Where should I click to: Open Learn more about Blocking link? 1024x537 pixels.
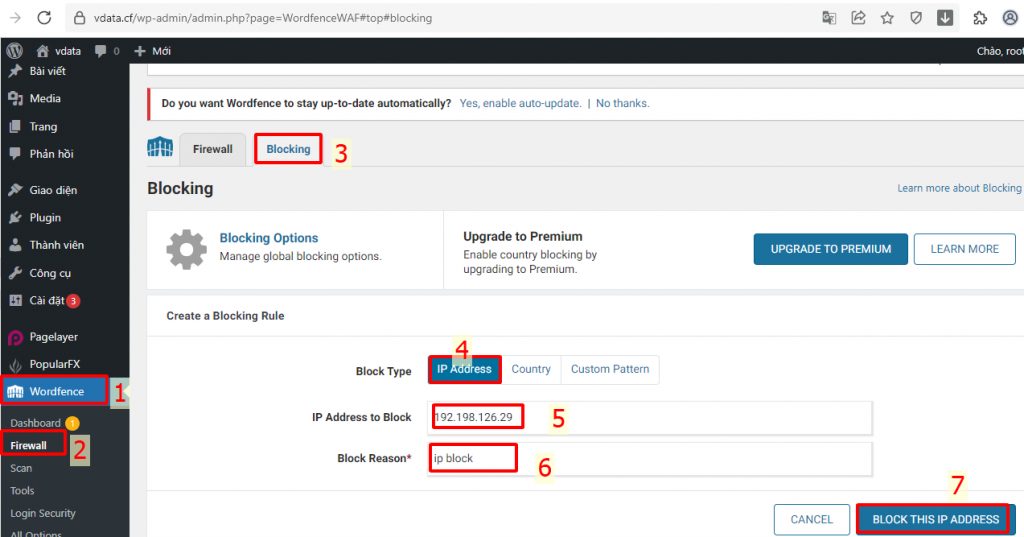pyautogui.click(x=959, y=188)
